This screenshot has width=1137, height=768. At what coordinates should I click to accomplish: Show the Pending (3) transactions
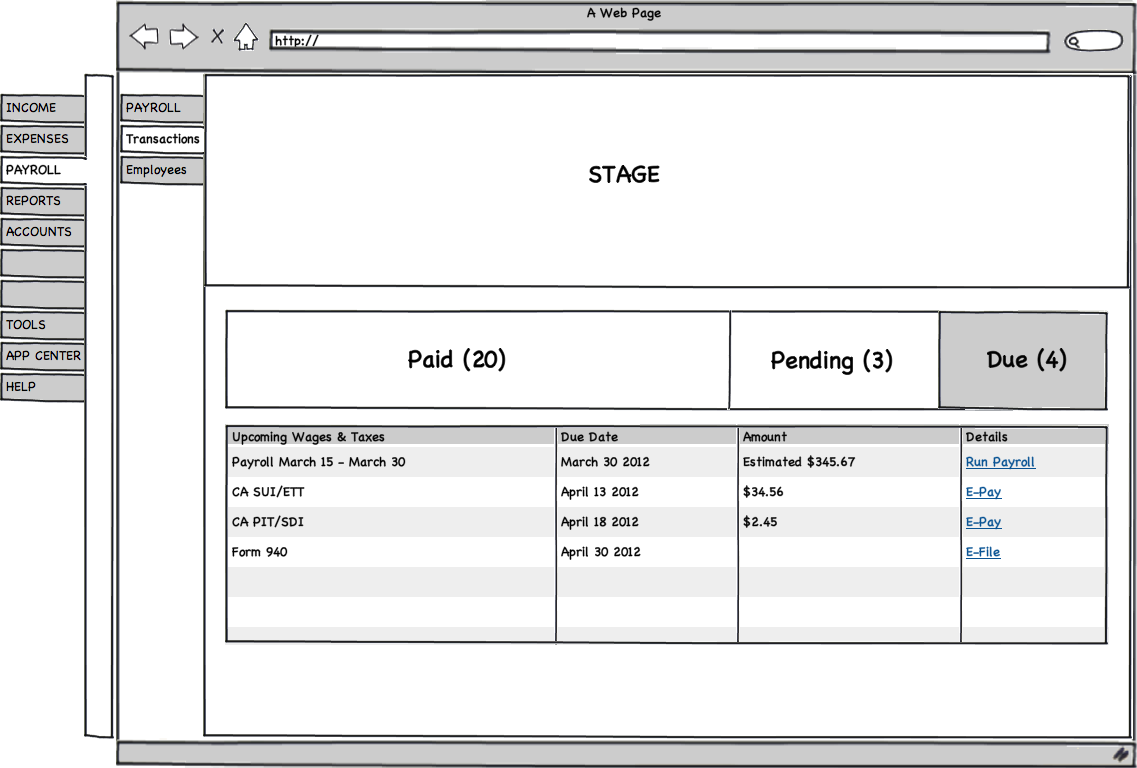coord(834,360)
